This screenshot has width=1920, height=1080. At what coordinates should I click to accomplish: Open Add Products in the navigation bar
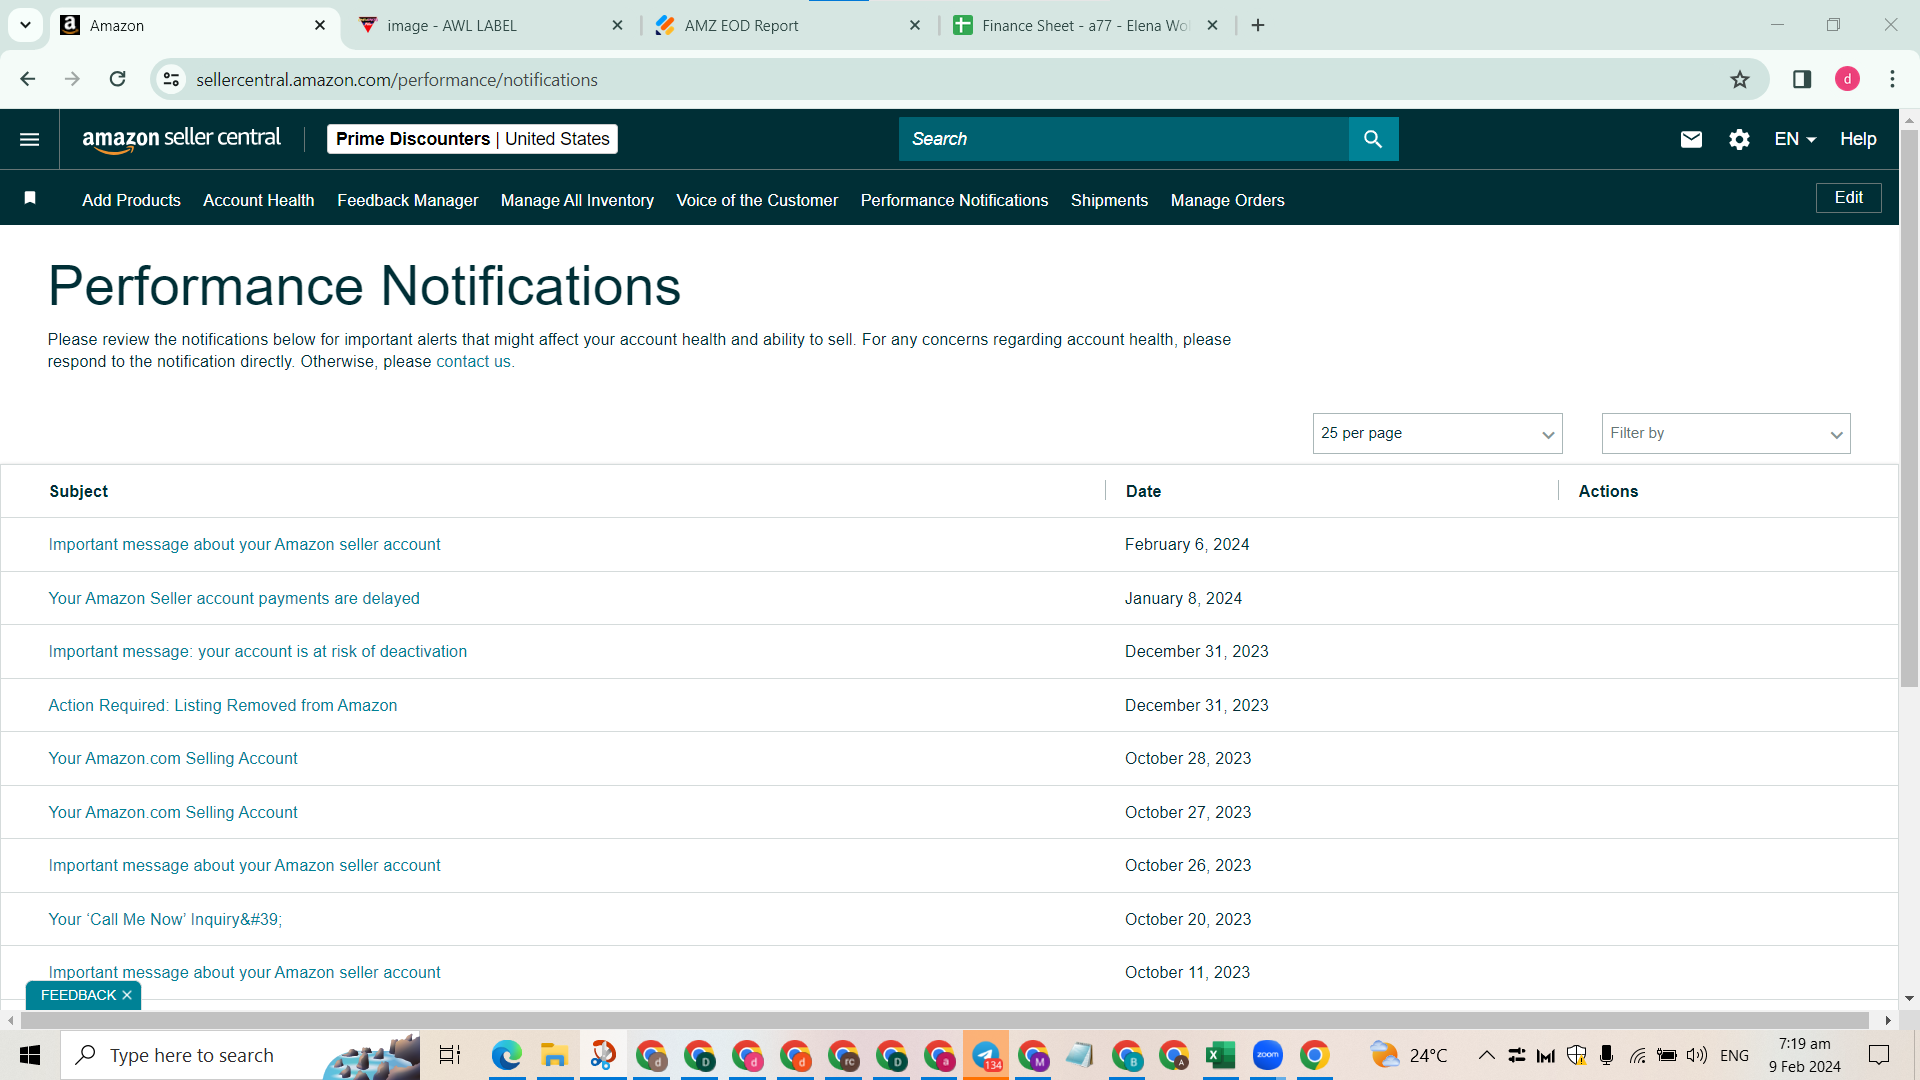[x=131, y=200]
